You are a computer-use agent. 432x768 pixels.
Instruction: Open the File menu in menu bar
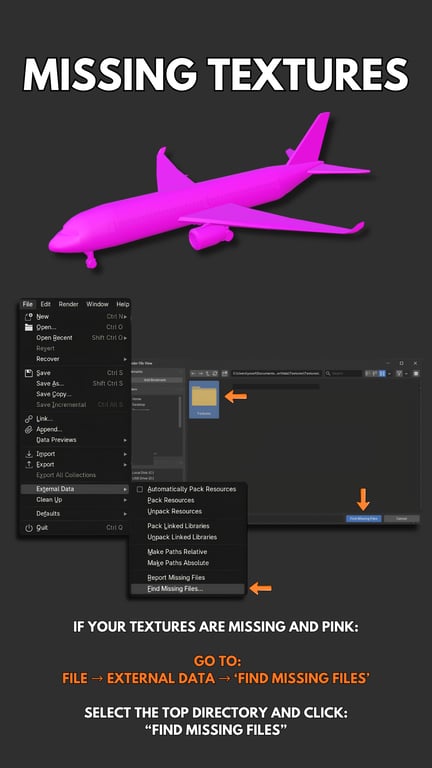(x=27, y=304)
